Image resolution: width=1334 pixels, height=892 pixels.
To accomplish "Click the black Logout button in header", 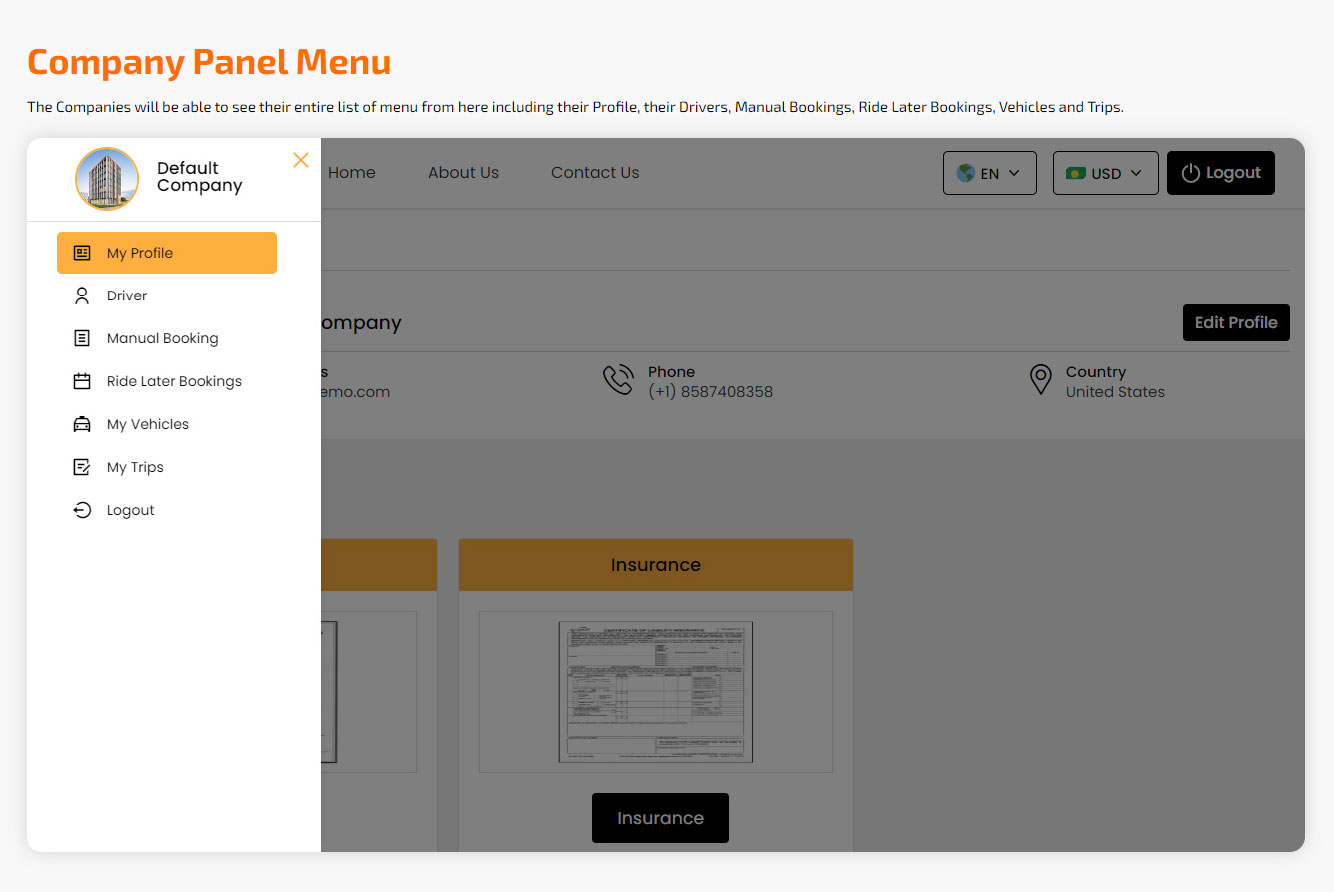I will pos(1221,173).
